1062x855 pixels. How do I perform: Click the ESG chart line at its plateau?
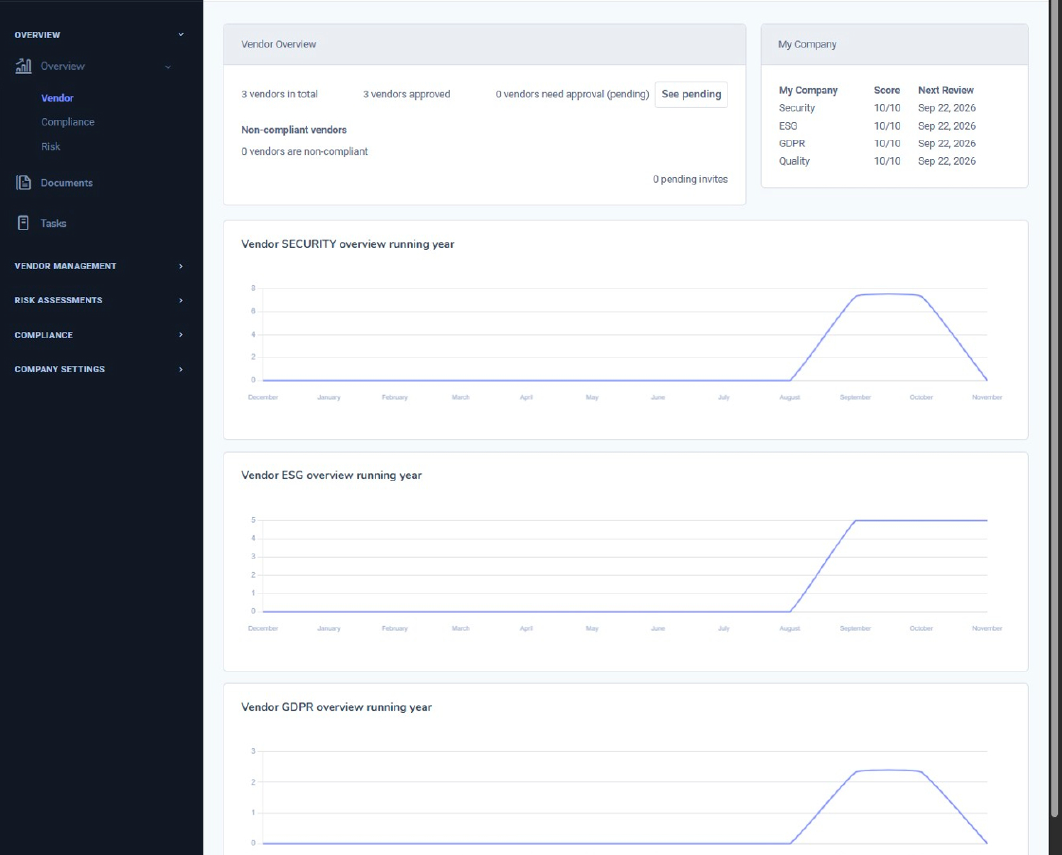pos(920,520)
